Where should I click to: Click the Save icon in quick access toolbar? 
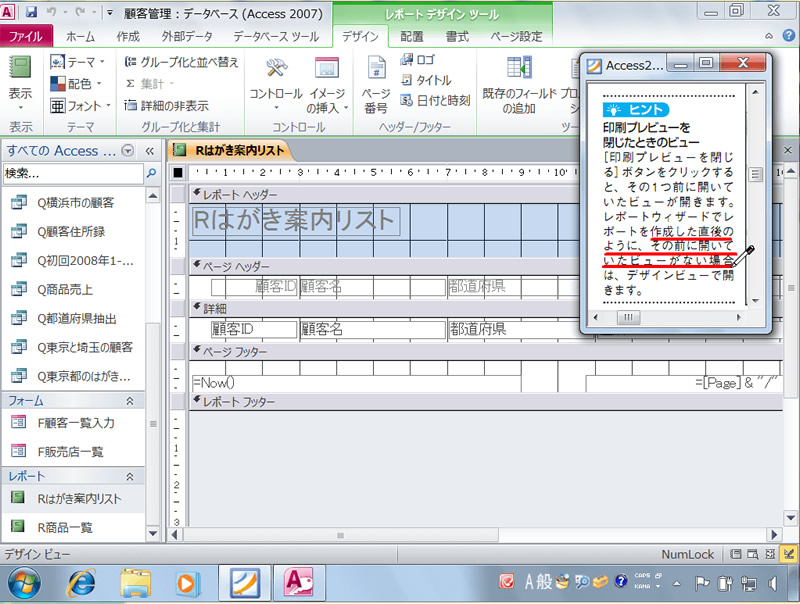(32, 12)
